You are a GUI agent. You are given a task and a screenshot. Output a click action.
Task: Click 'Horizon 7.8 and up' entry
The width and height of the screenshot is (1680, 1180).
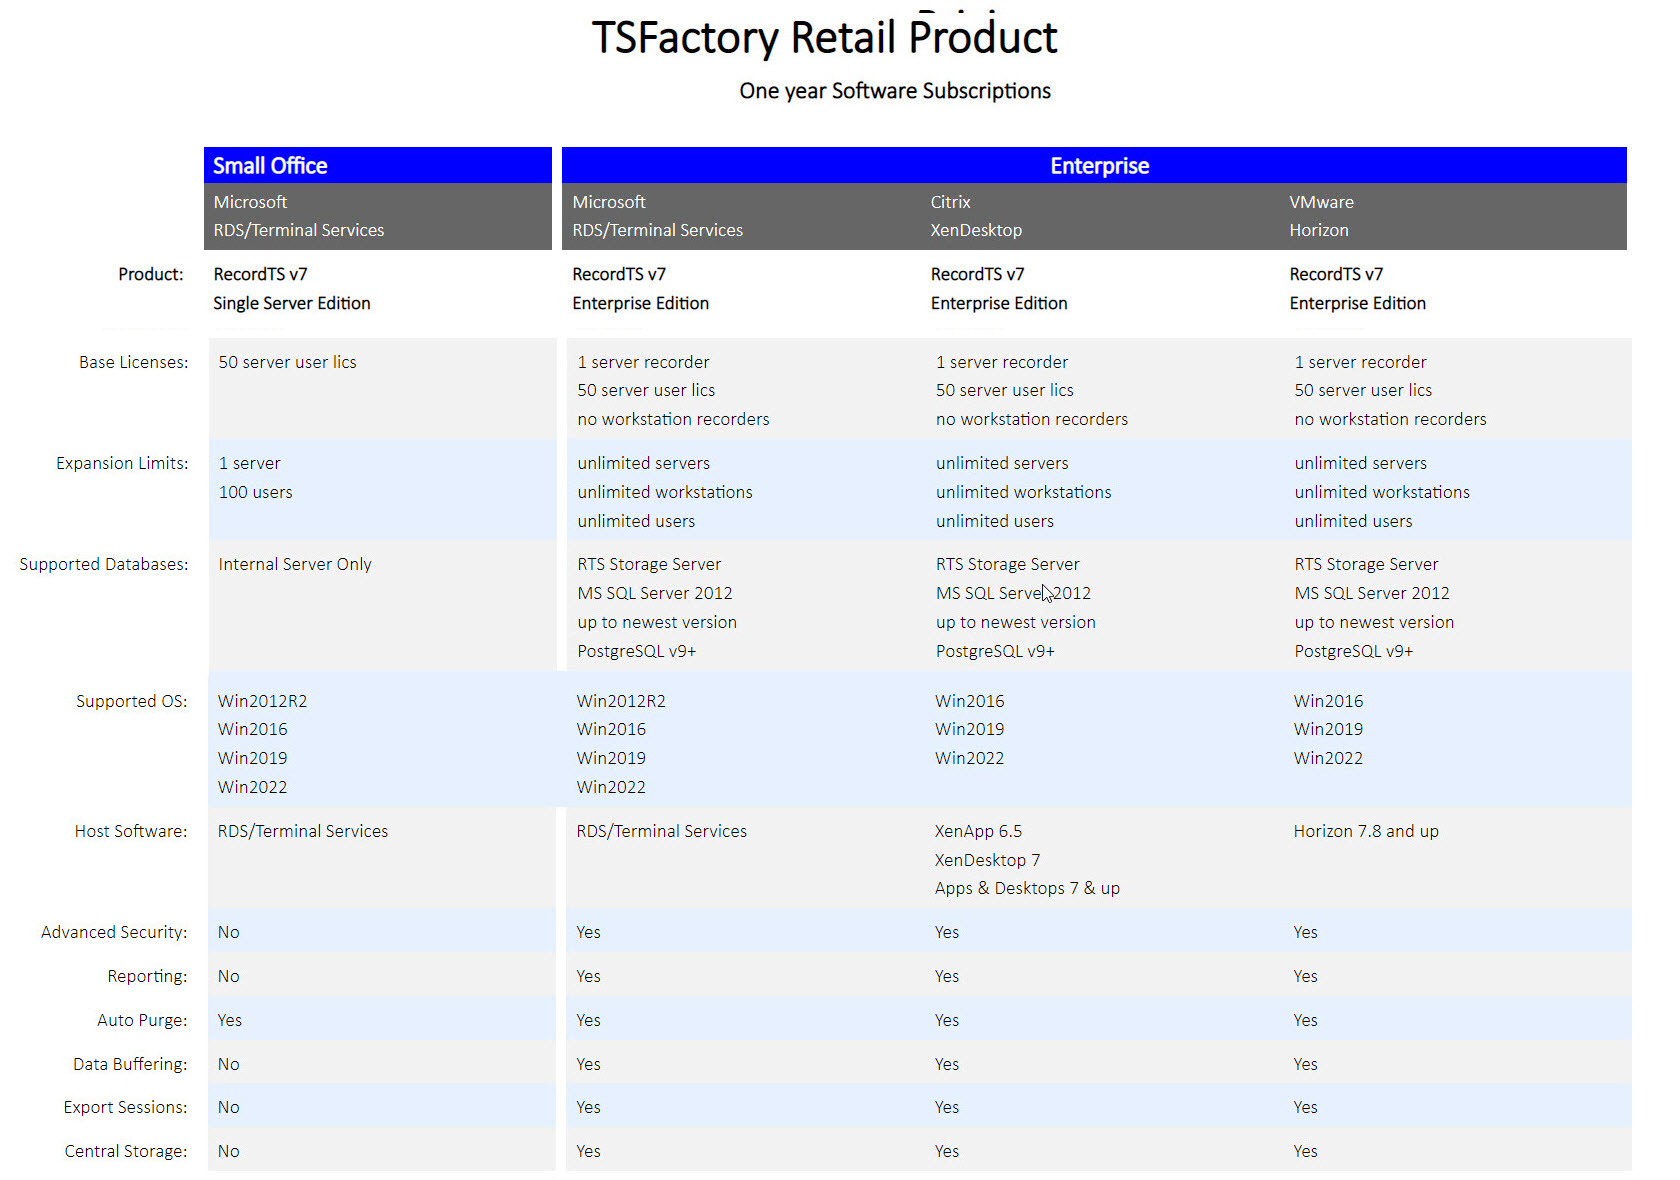[1366, 831]
